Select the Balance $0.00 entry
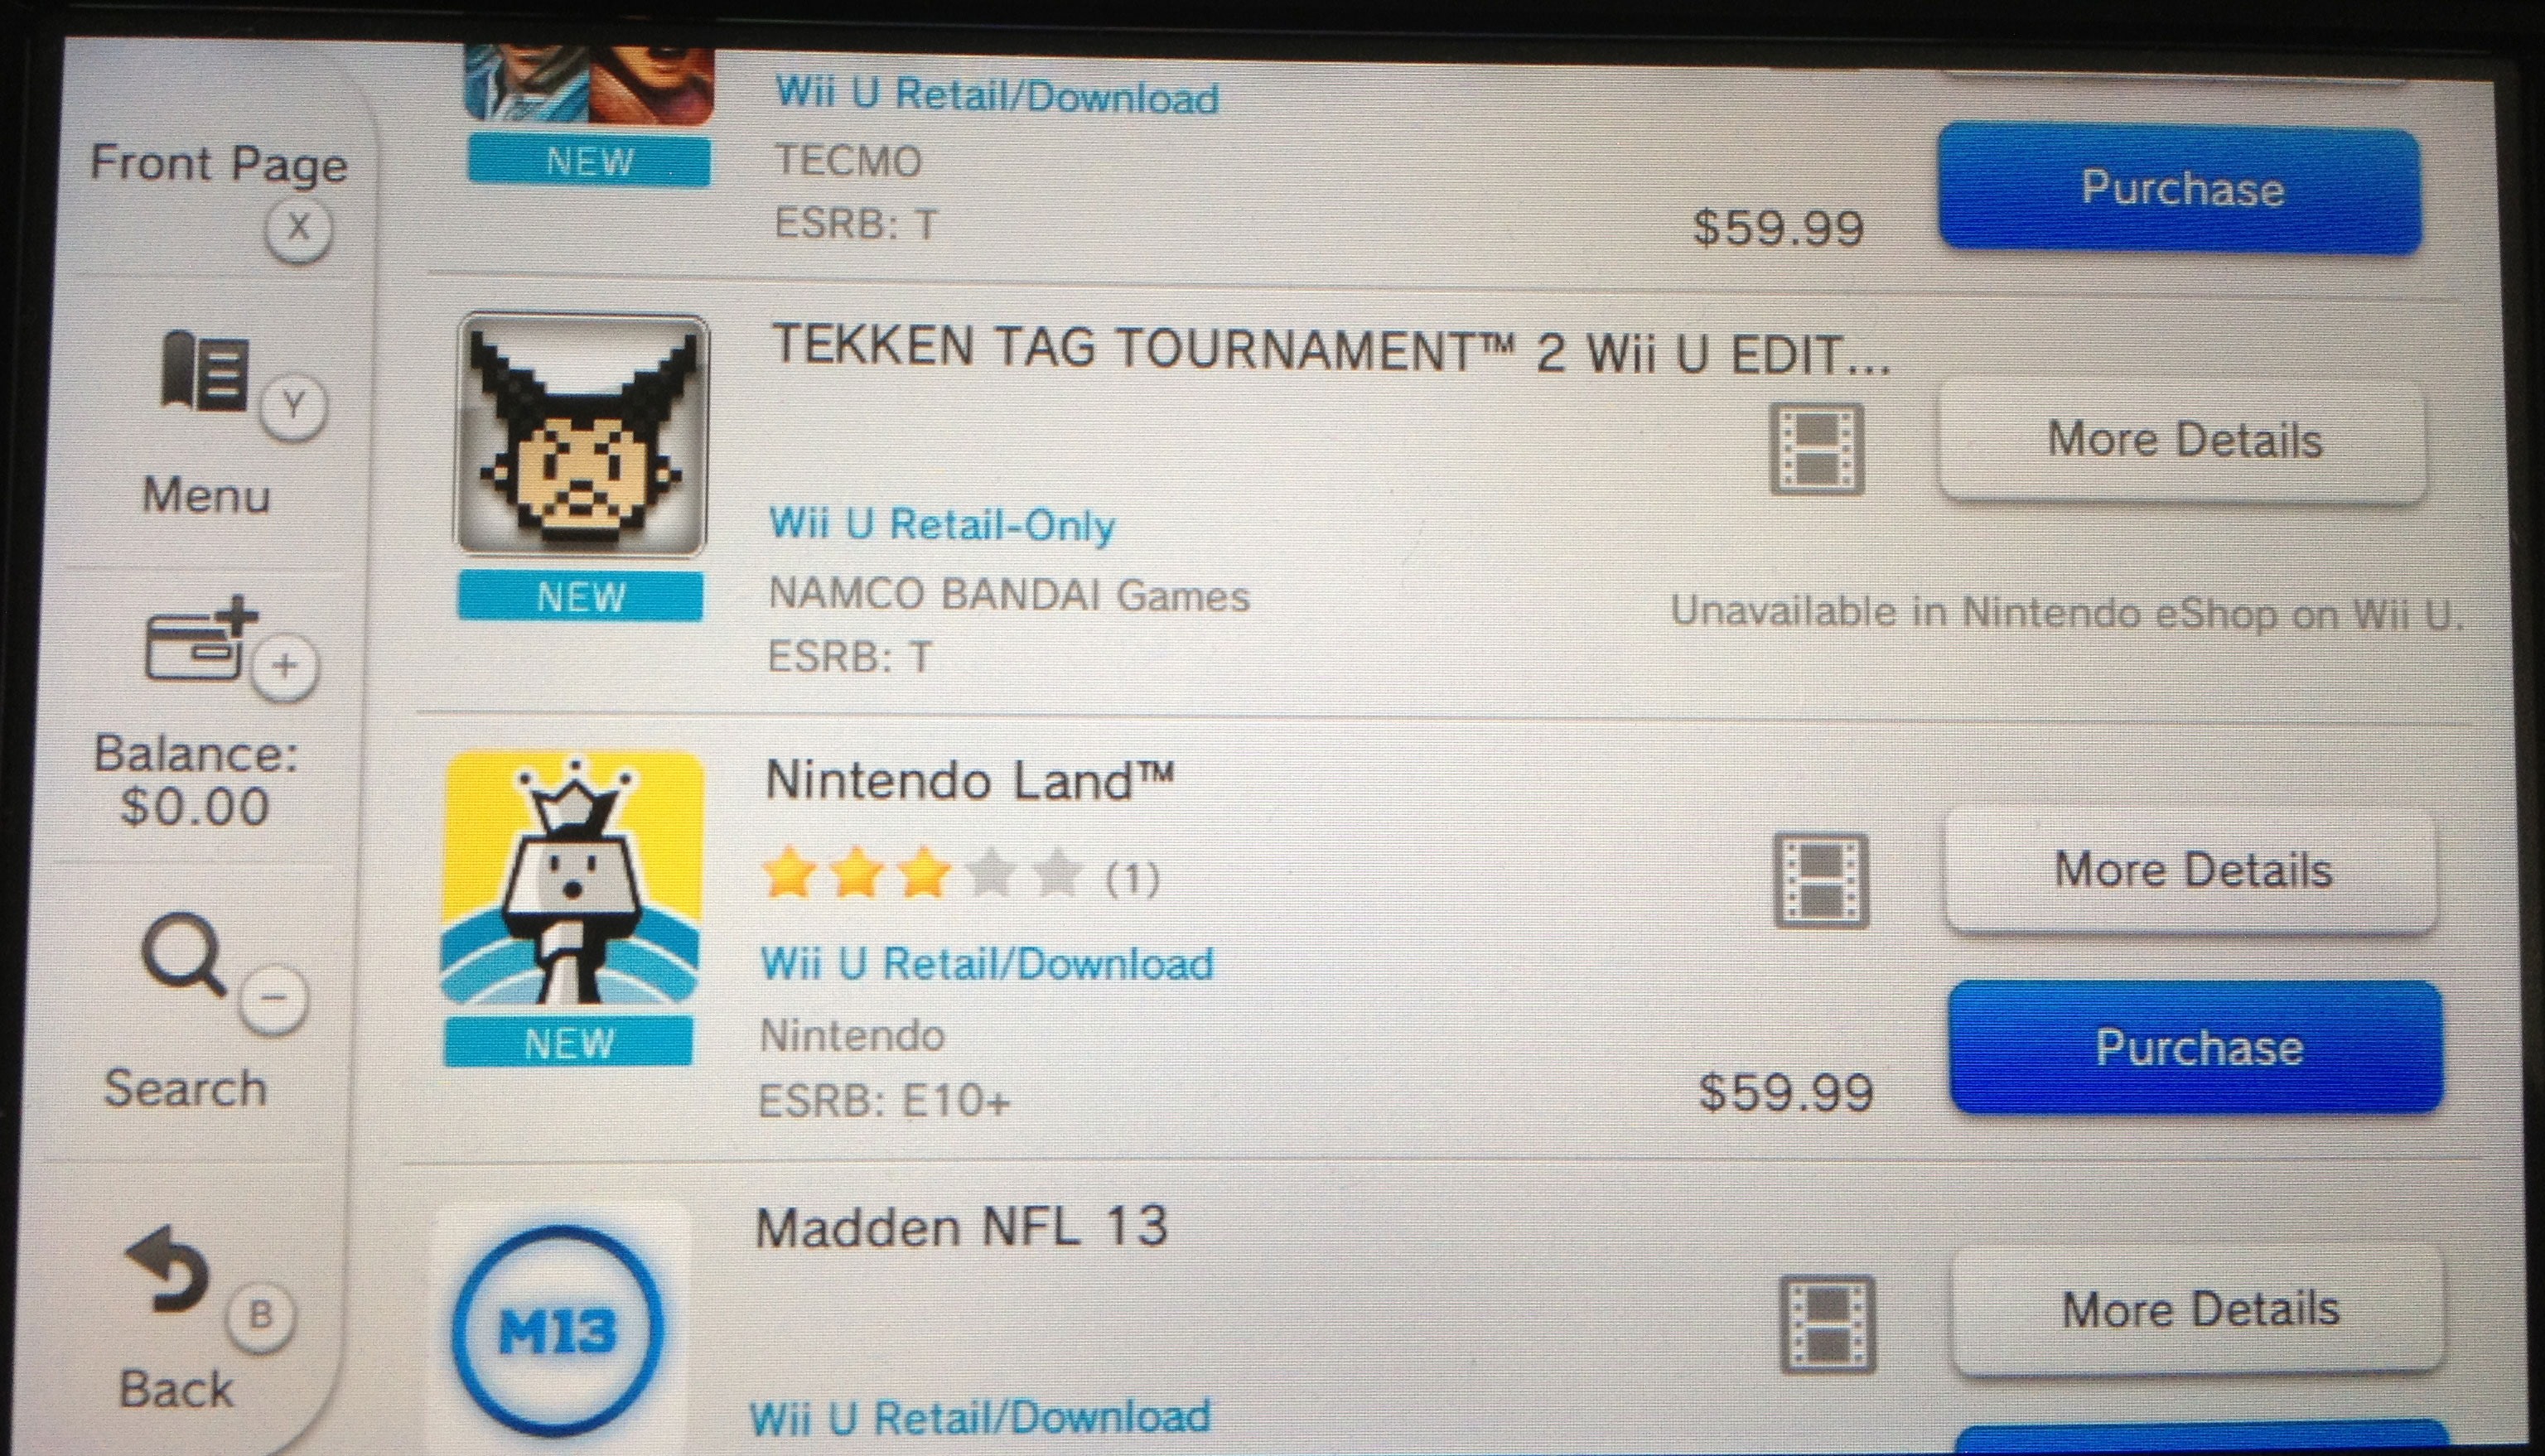Screen dimensions: 2545x1456 click(196, 780)
